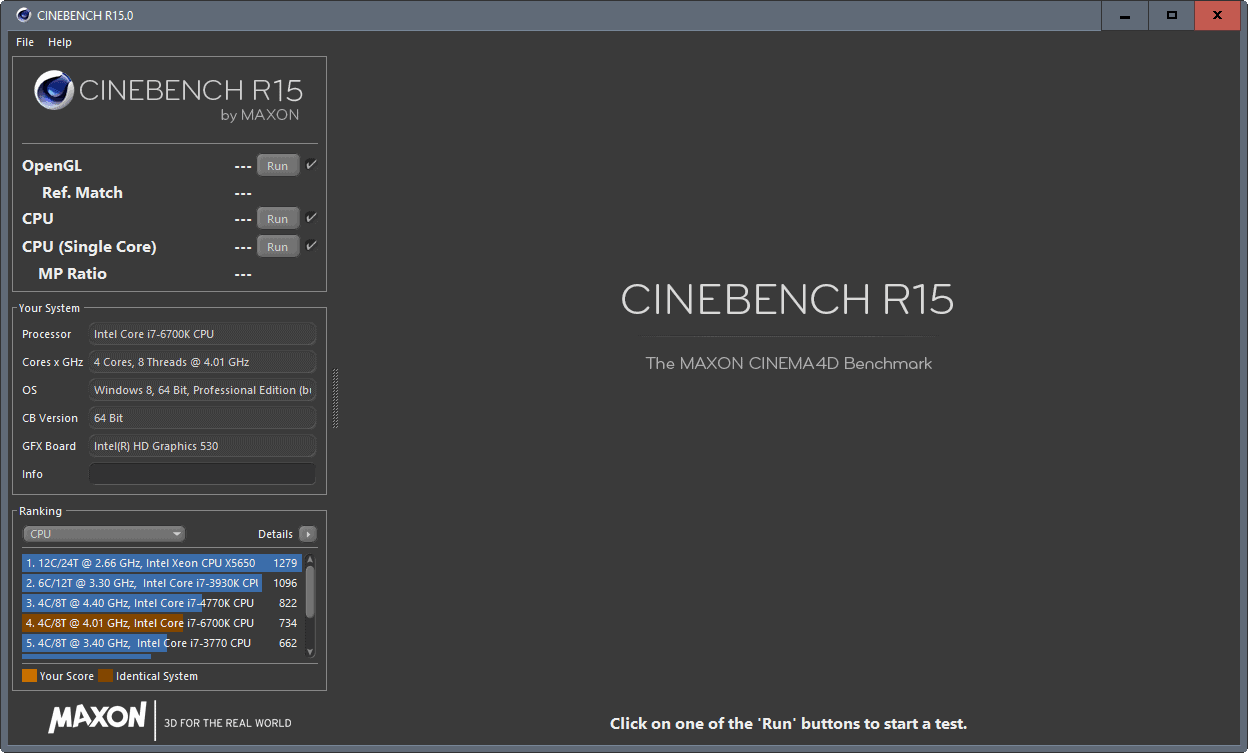1248x753 pixels.
Task: Click inside the Info input field
Action: pos(202,473)
